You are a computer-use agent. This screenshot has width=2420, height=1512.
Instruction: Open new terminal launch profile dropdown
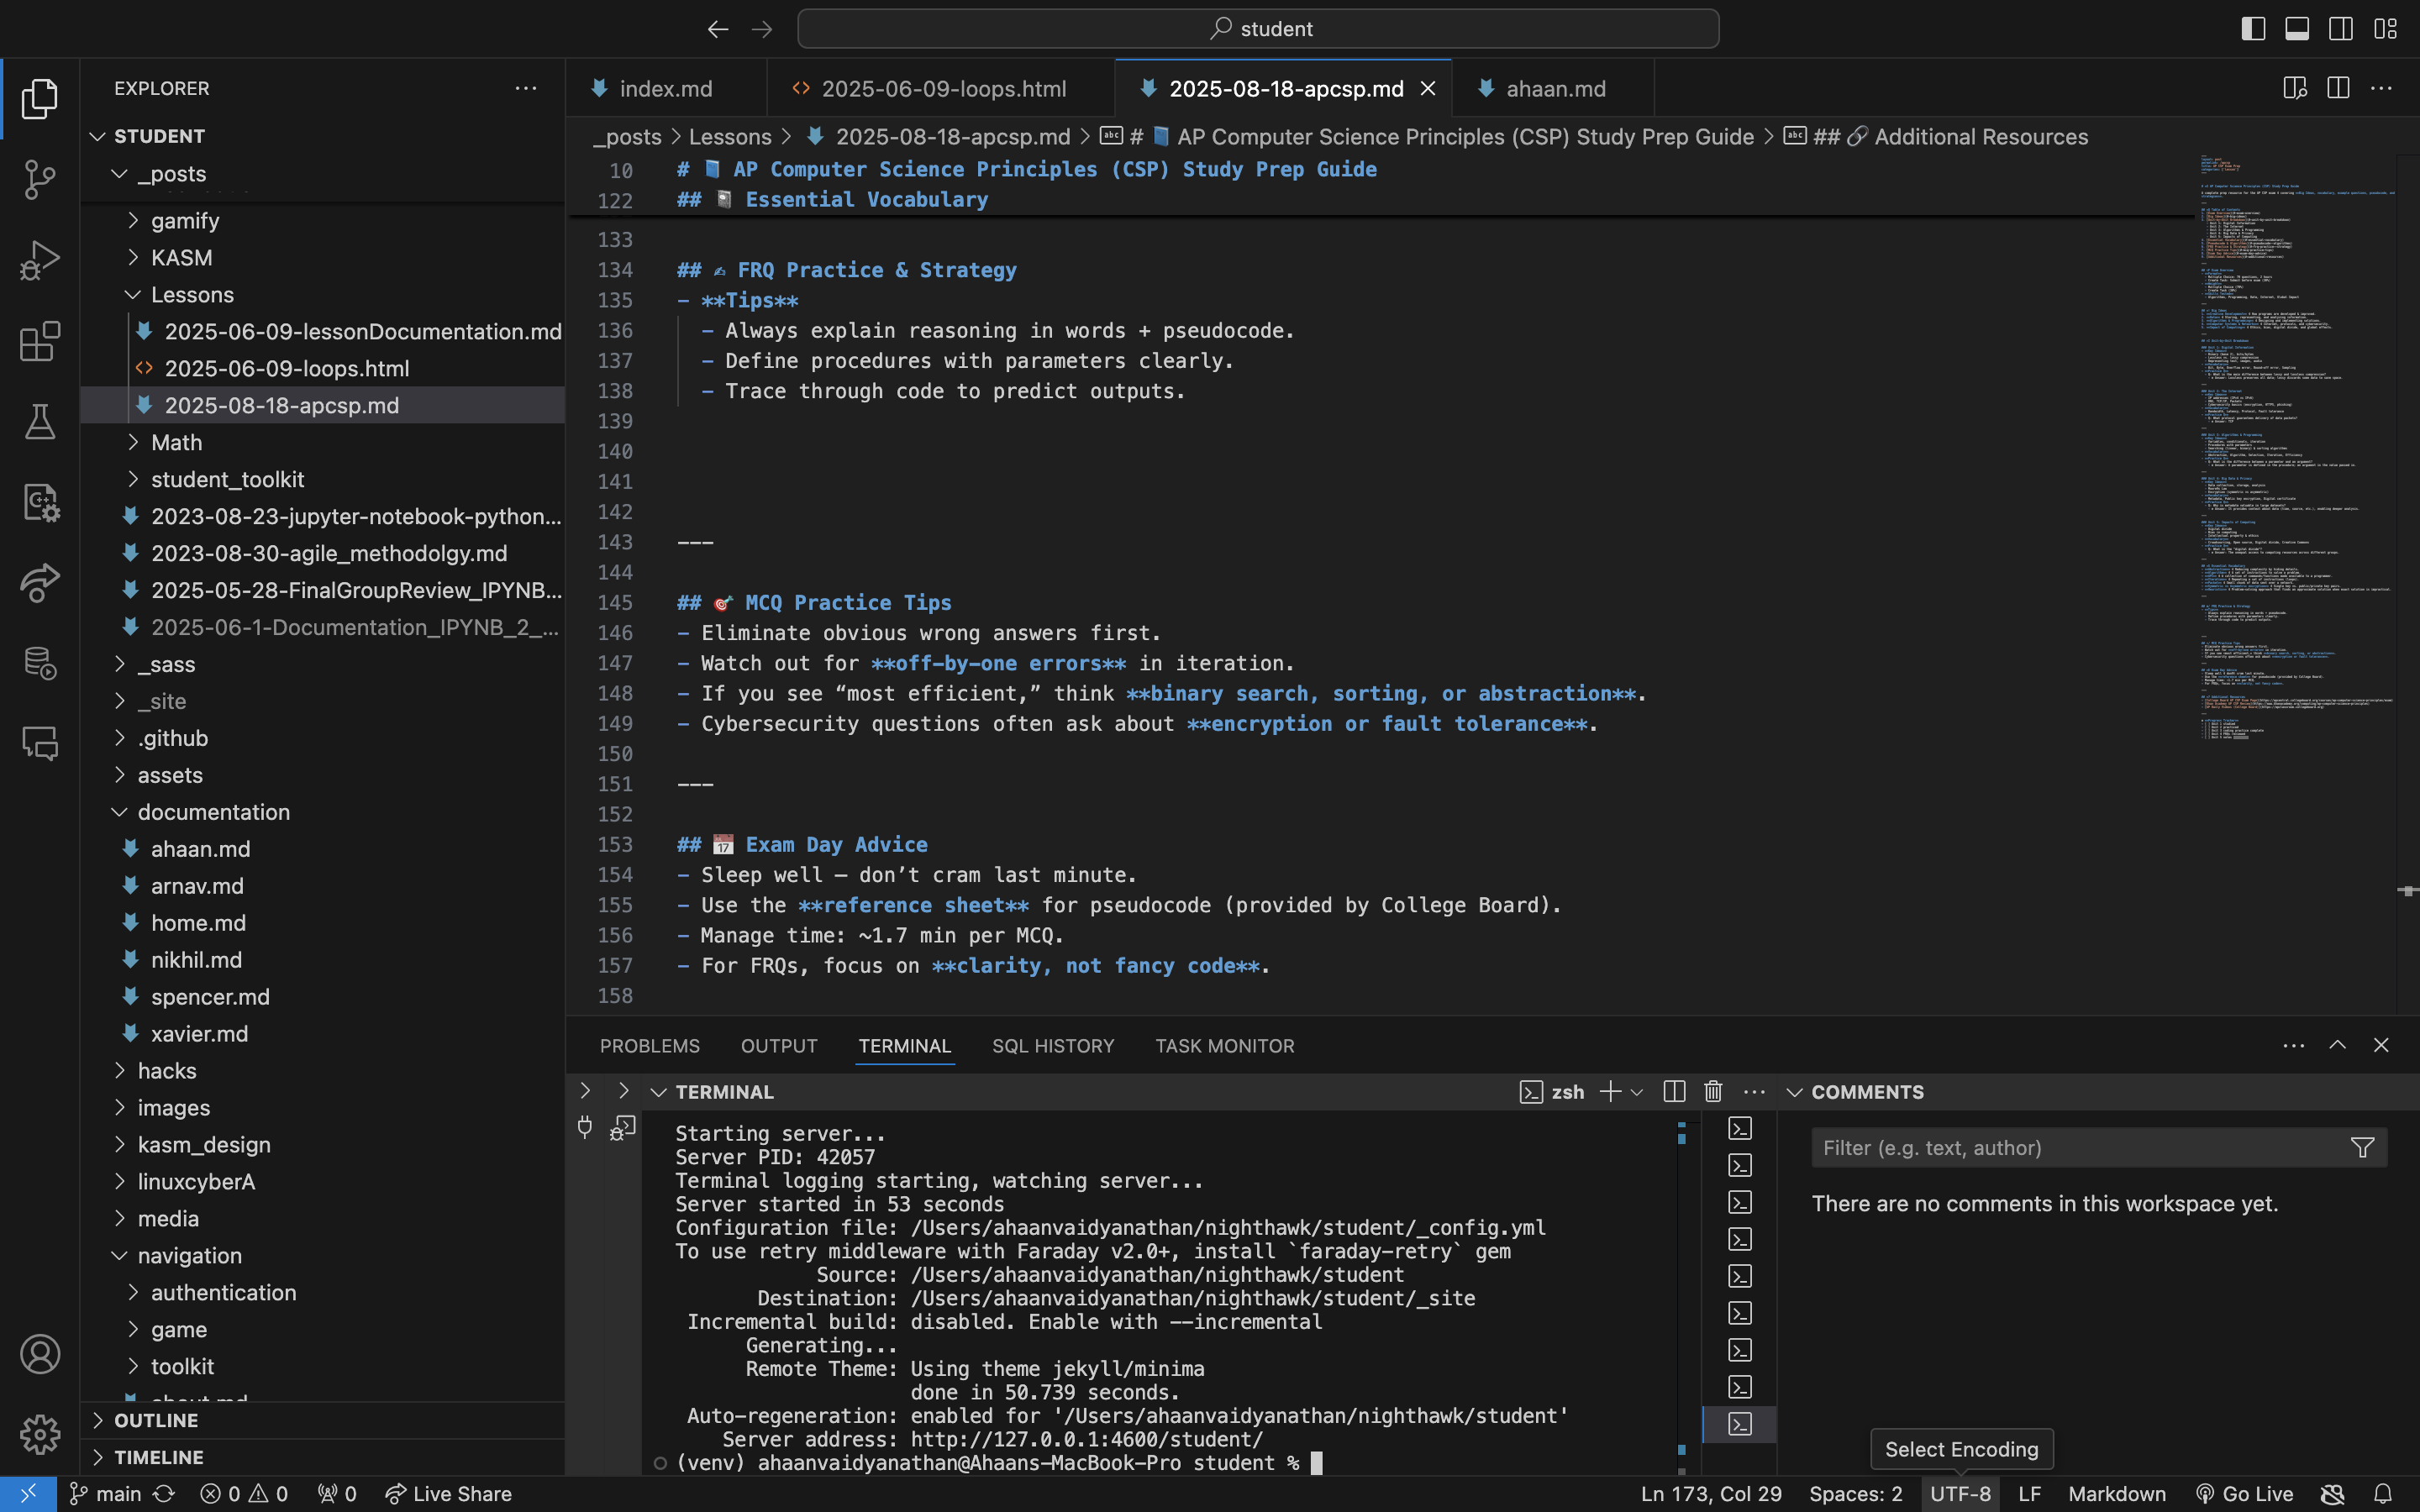pos(1638,1092)
